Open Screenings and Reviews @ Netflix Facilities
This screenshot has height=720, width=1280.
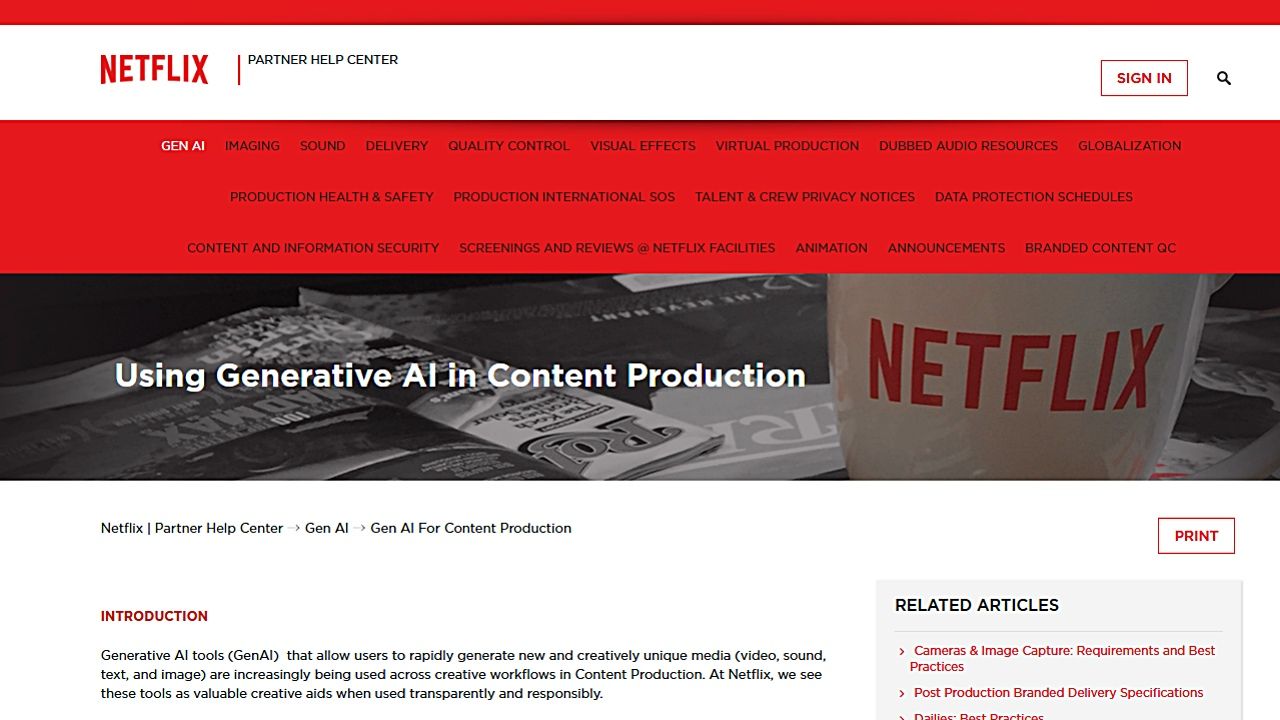point(617,248)
